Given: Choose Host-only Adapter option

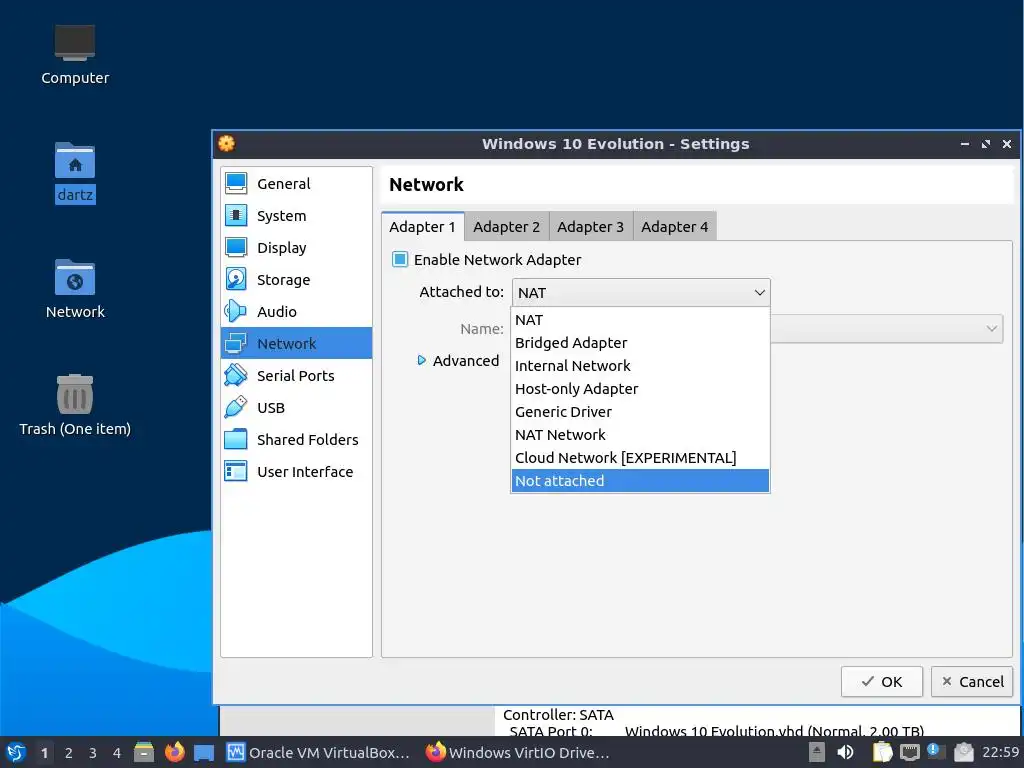Looking at the screenshot, I should (x=640, y=389).
